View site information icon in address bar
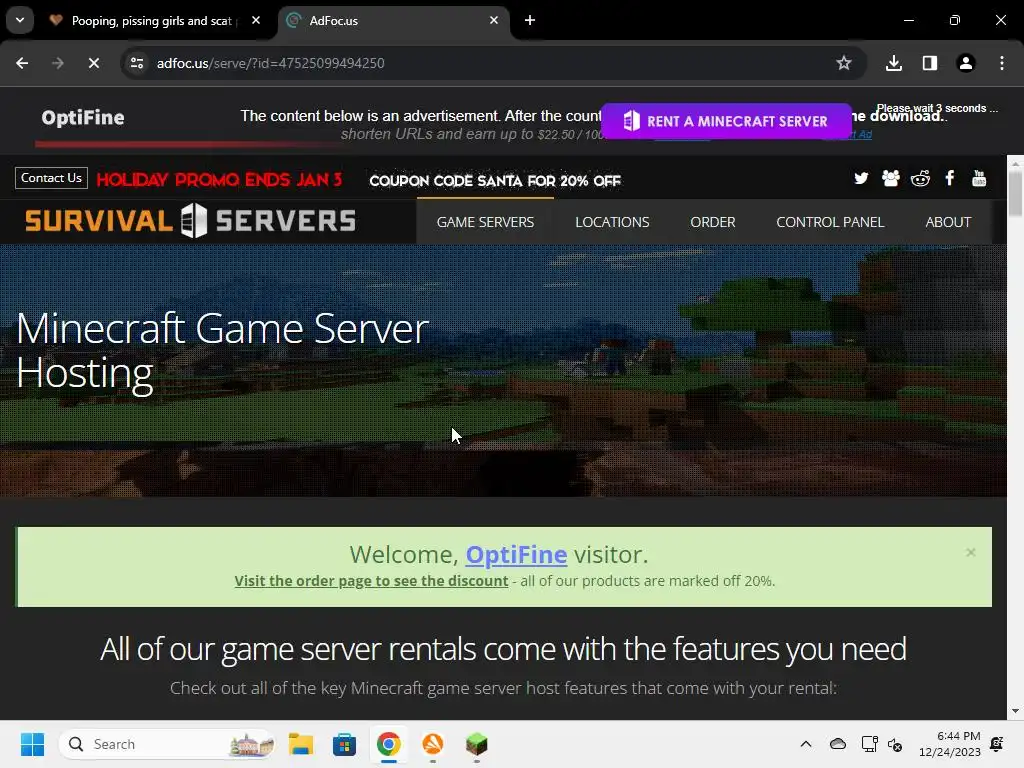This screenshot has width=1024, height=768. coord(137,63)
